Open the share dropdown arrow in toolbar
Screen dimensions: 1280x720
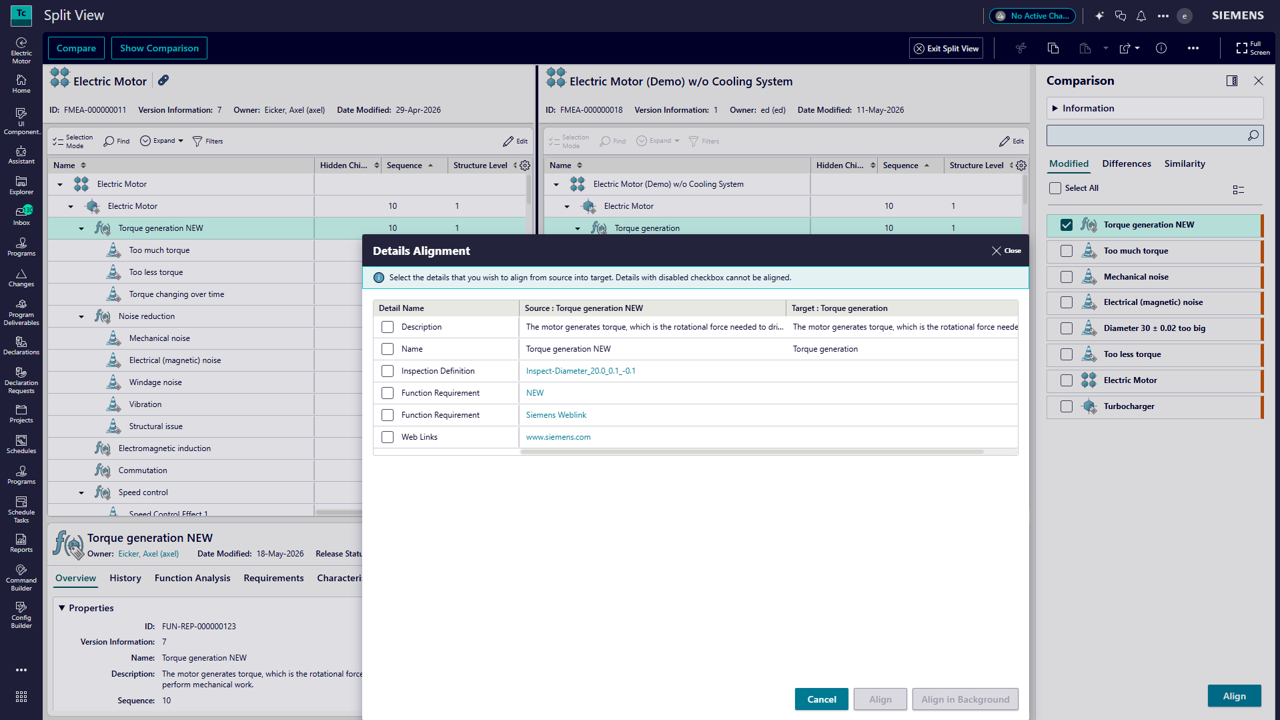[x=1137, y=48]
